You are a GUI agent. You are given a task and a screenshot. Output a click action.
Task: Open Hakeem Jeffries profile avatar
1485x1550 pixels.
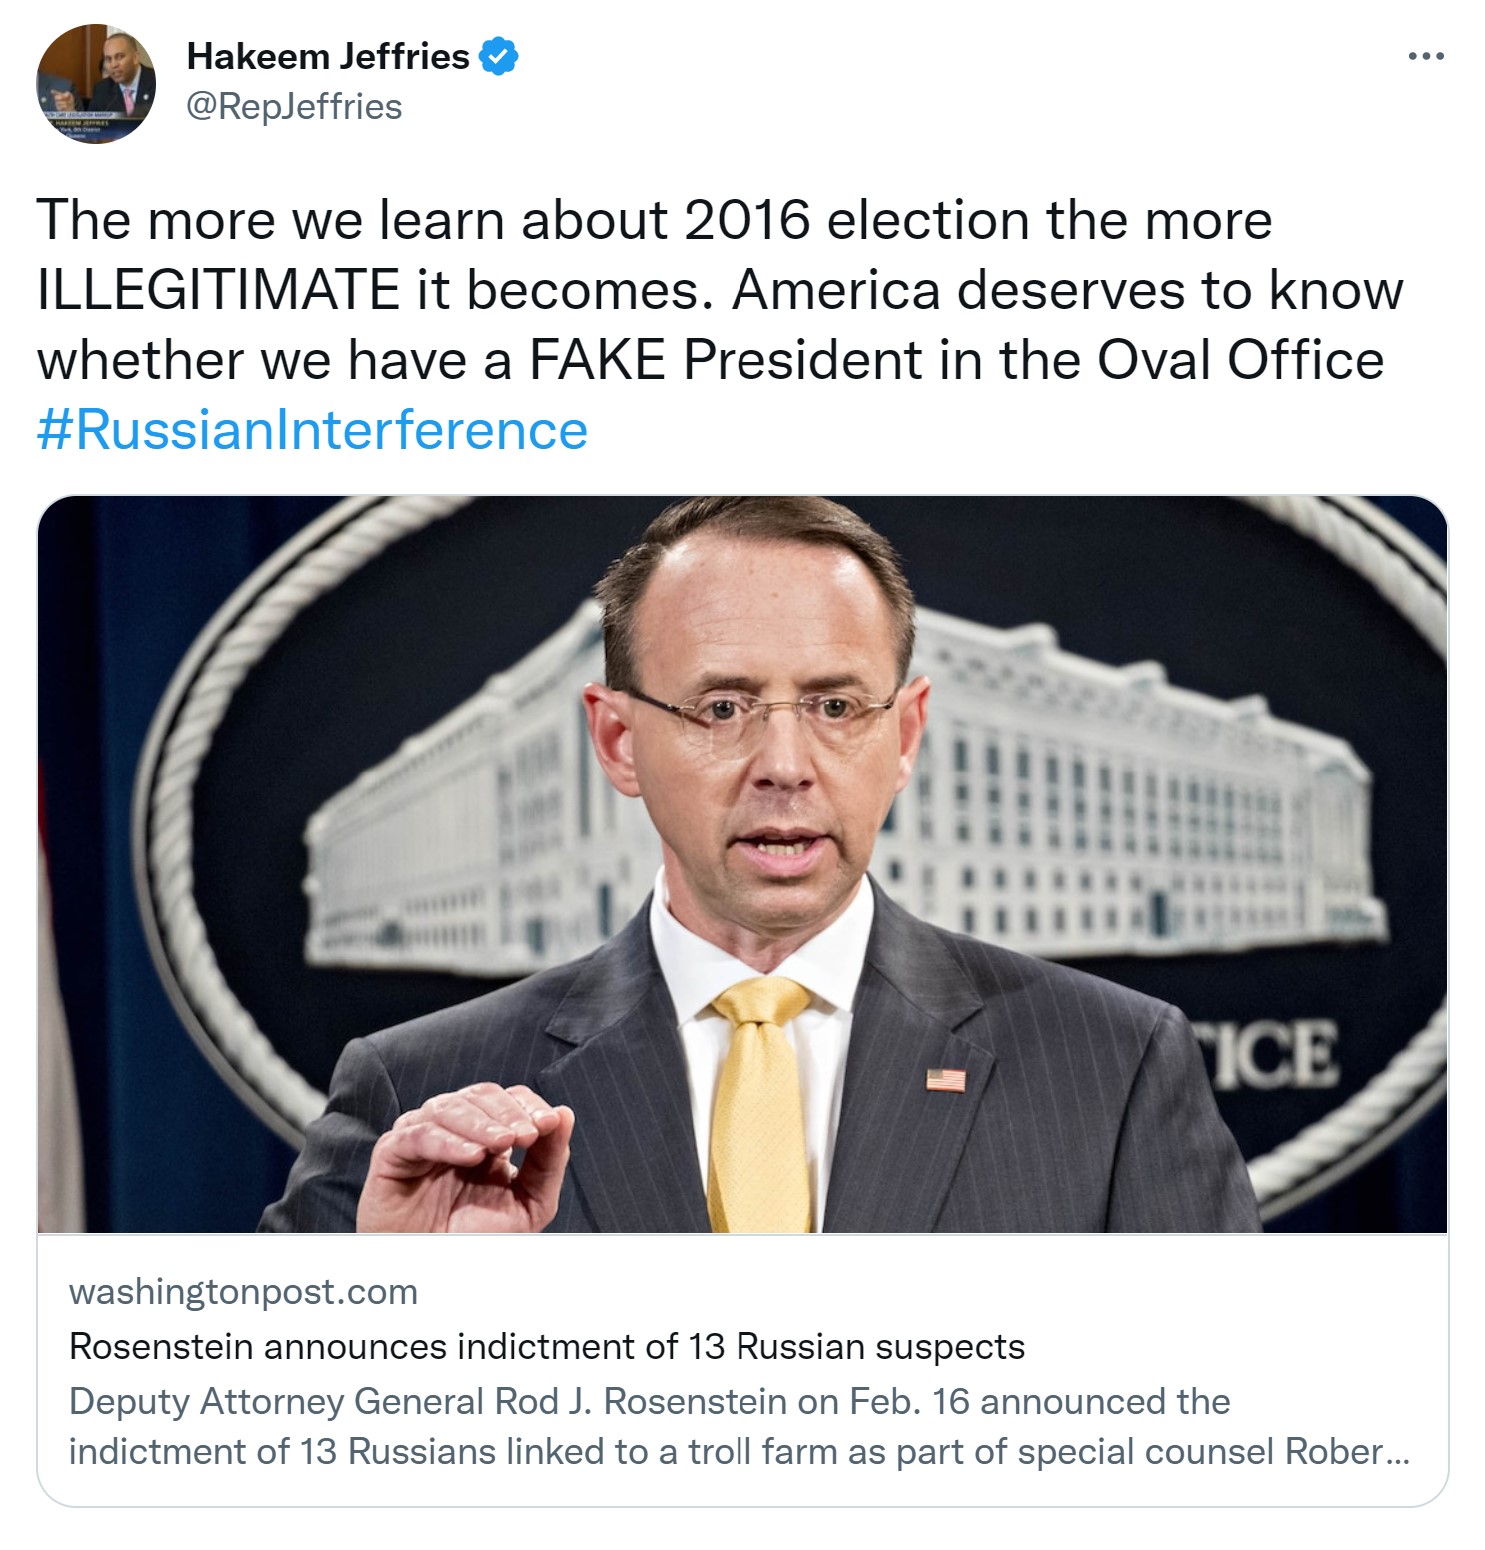click(x=96, y=84)
